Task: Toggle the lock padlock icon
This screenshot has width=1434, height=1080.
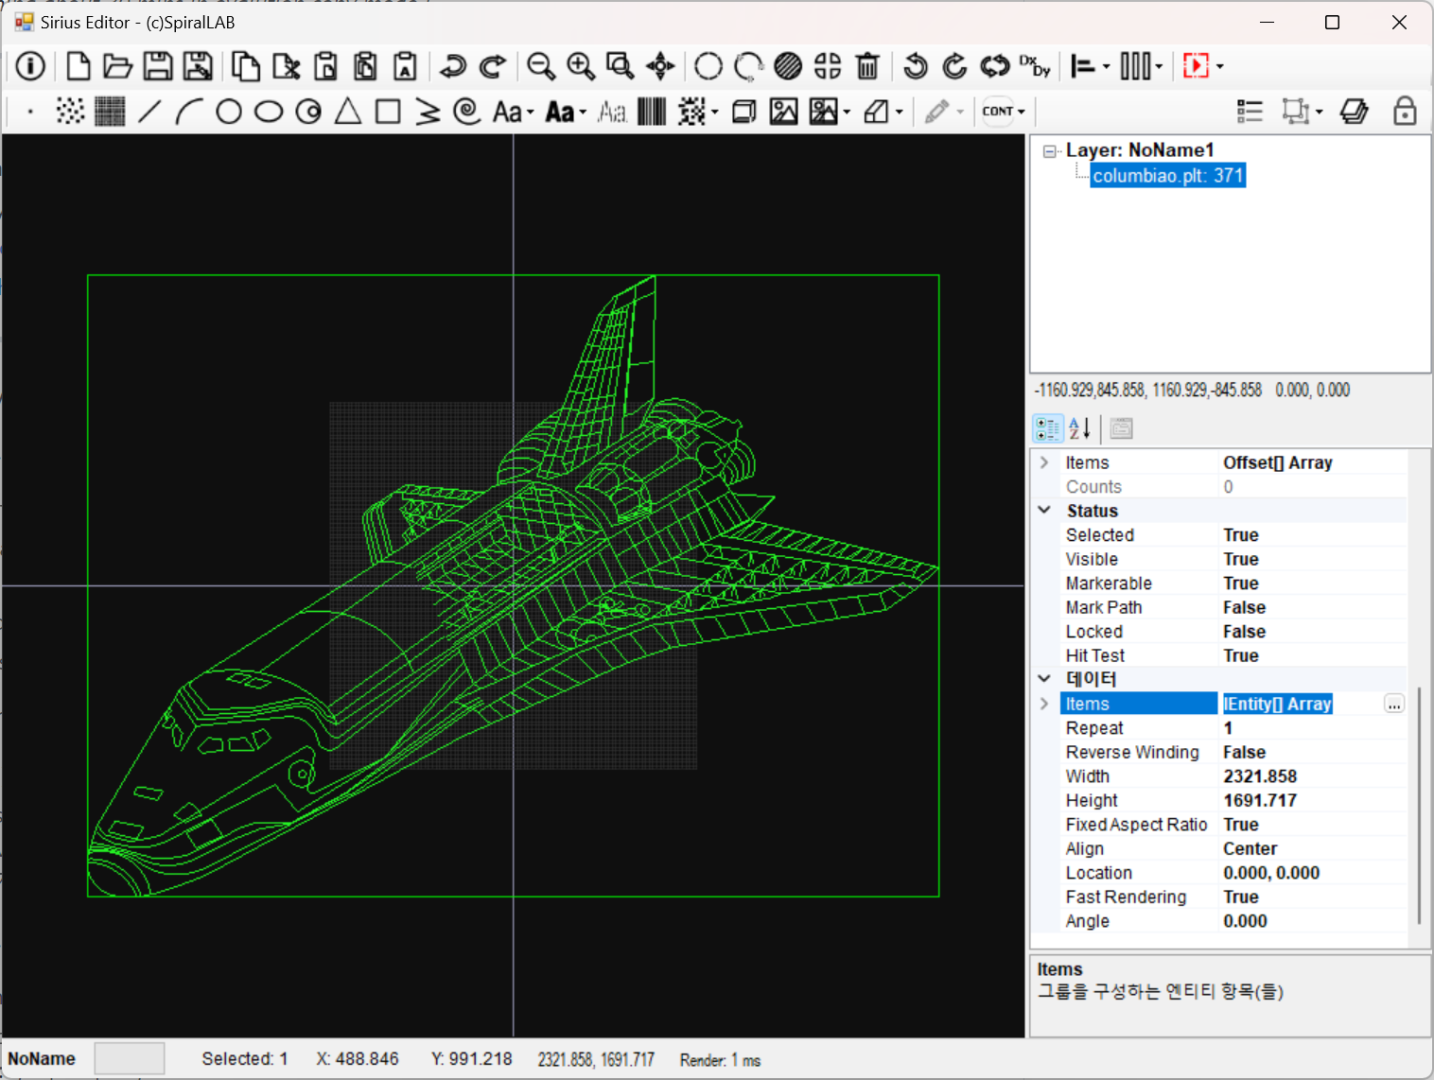Action: coord(1405,111)
